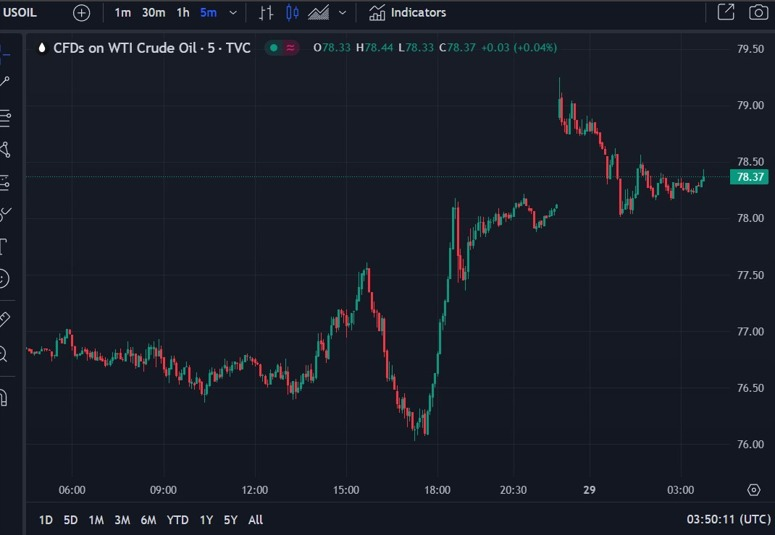775x535 pixels.
Task: Switch to area chart style
Action: pyautogui.click(x=318, y=13)
